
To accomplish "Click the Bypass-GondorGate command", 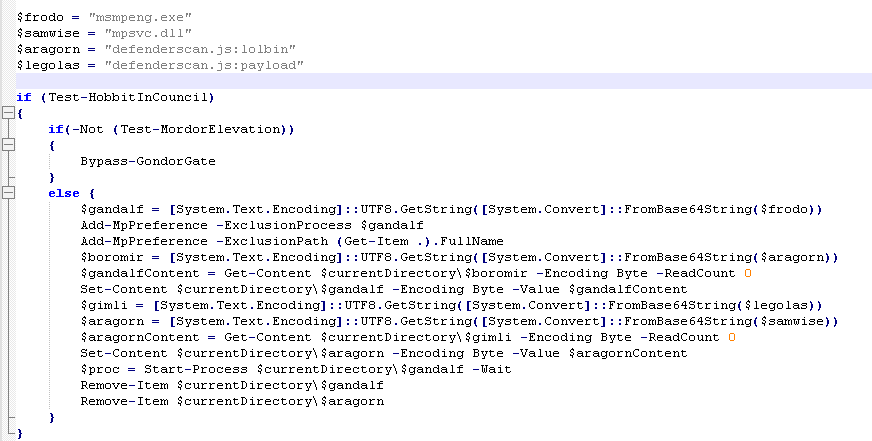I will point(148,162).
